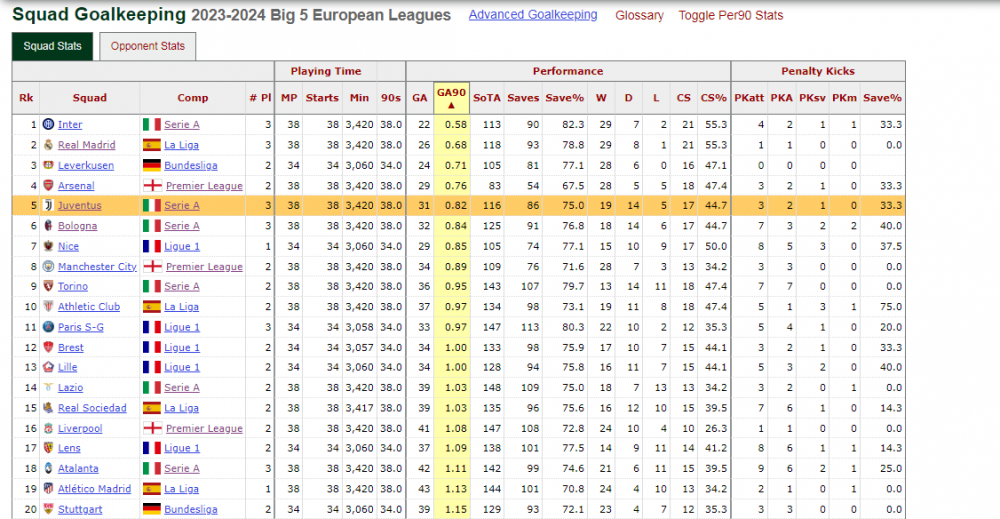Click the Manchester City club crest icon
This screenshot has width=1000, height=519.
click(x=48, y=267)
